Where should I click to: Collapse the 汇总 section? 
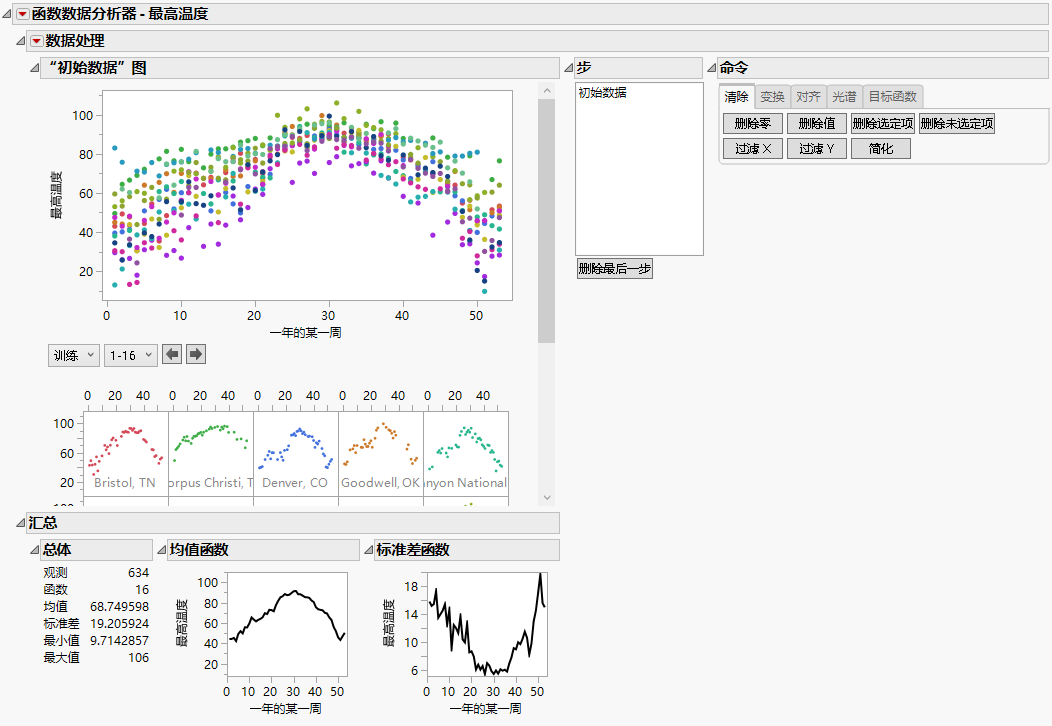coord(22,522)
